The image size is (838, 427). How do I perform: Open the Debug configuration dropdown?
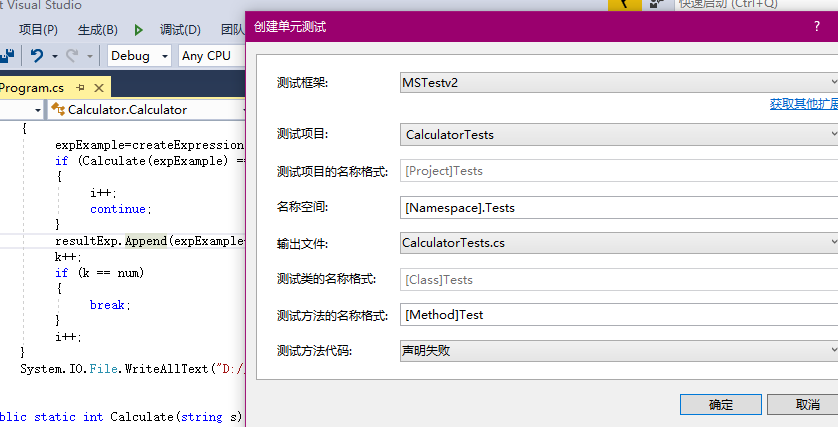(x=139, y=56)
